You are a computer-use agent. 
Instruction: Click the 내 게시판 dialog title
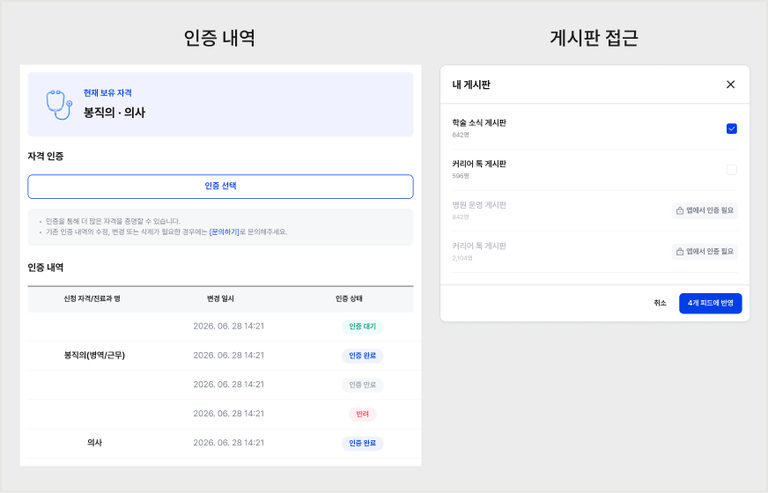click(x=471, y=85)
